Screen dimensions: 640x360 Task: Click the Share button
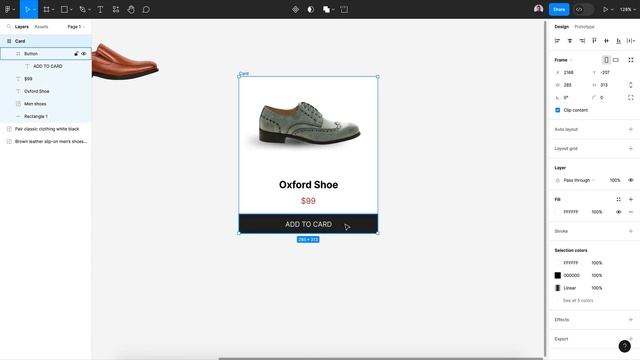(x=559, y=9)
